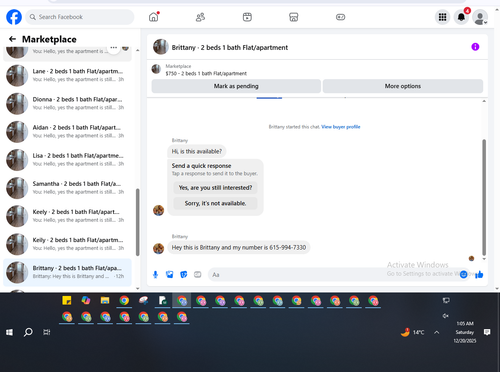Send quick reply 'Yes, are you still interested?'

(215, 188)
